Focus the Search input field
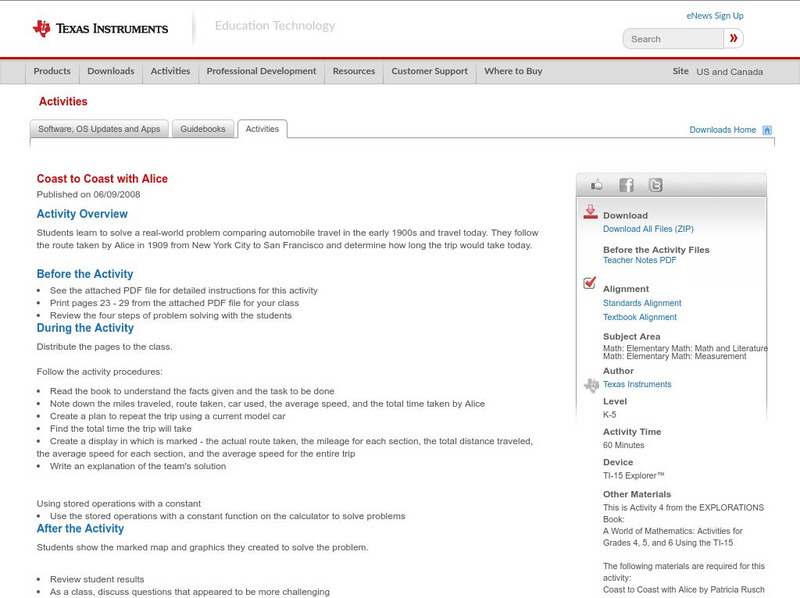 coord(673,39)
